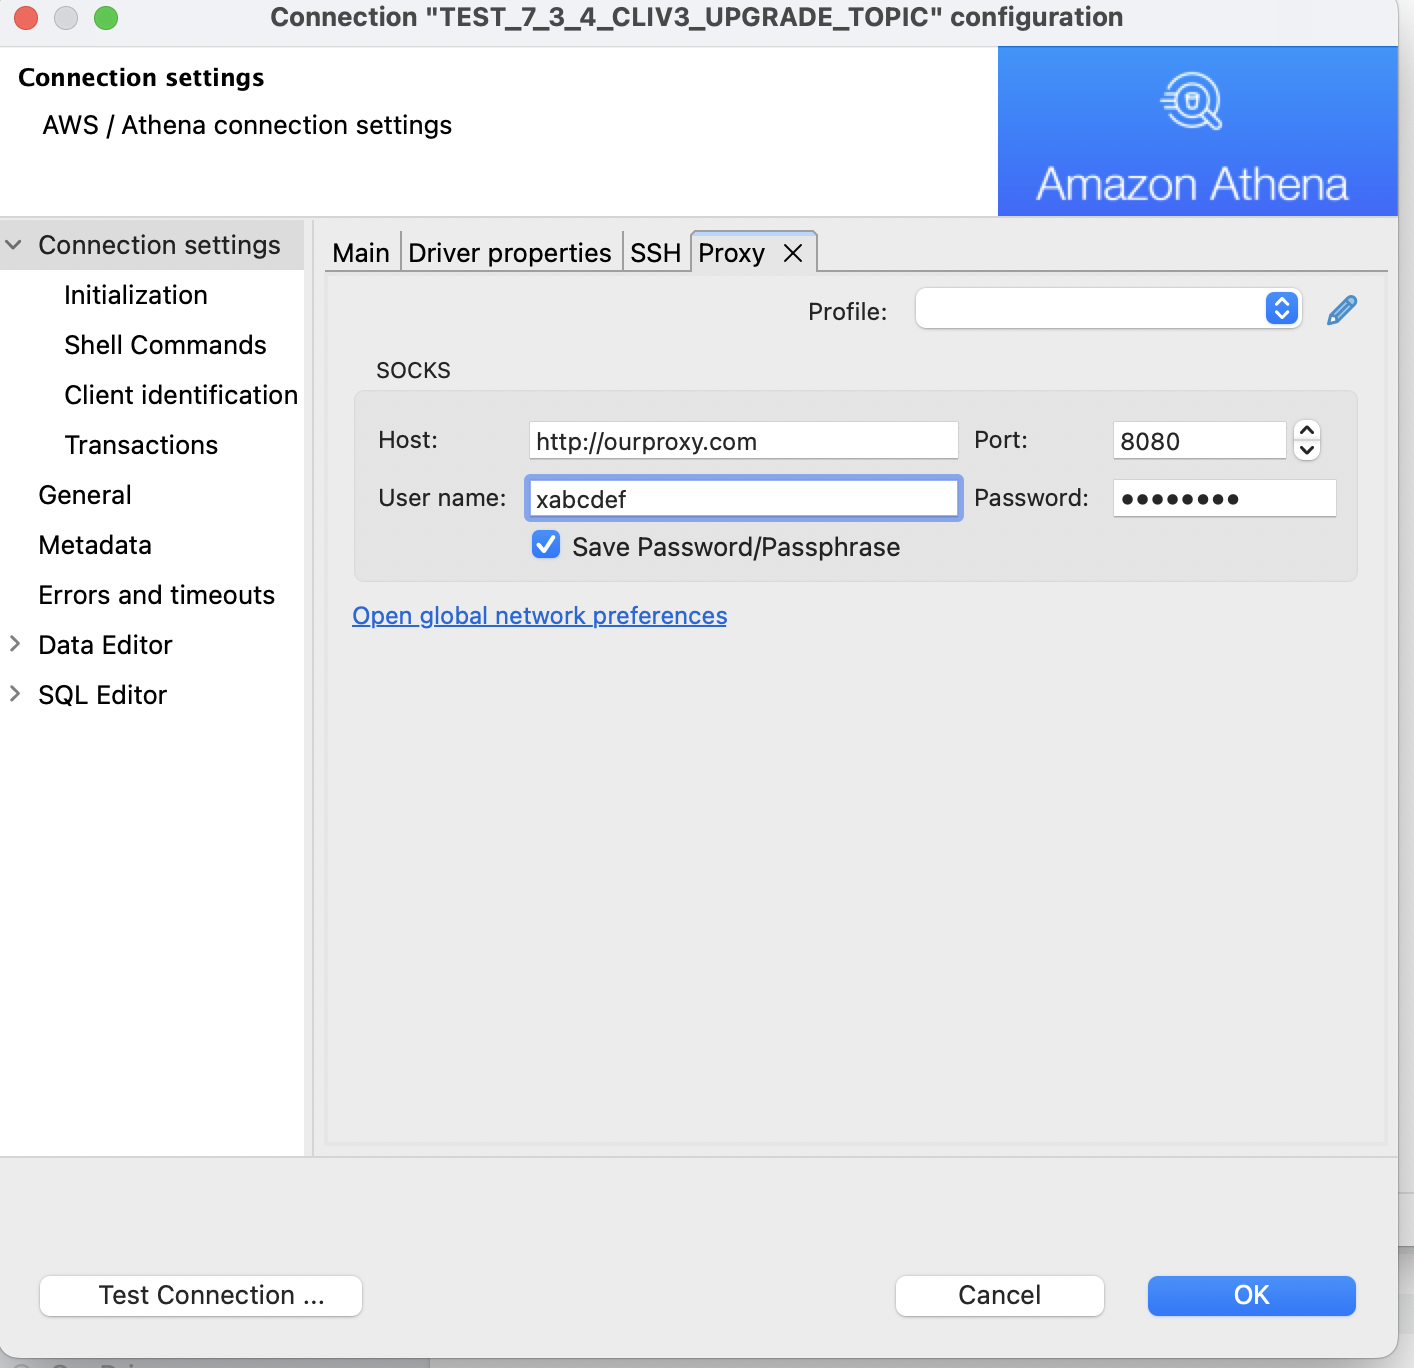Select the Client identification page

(x=180, y=394)
